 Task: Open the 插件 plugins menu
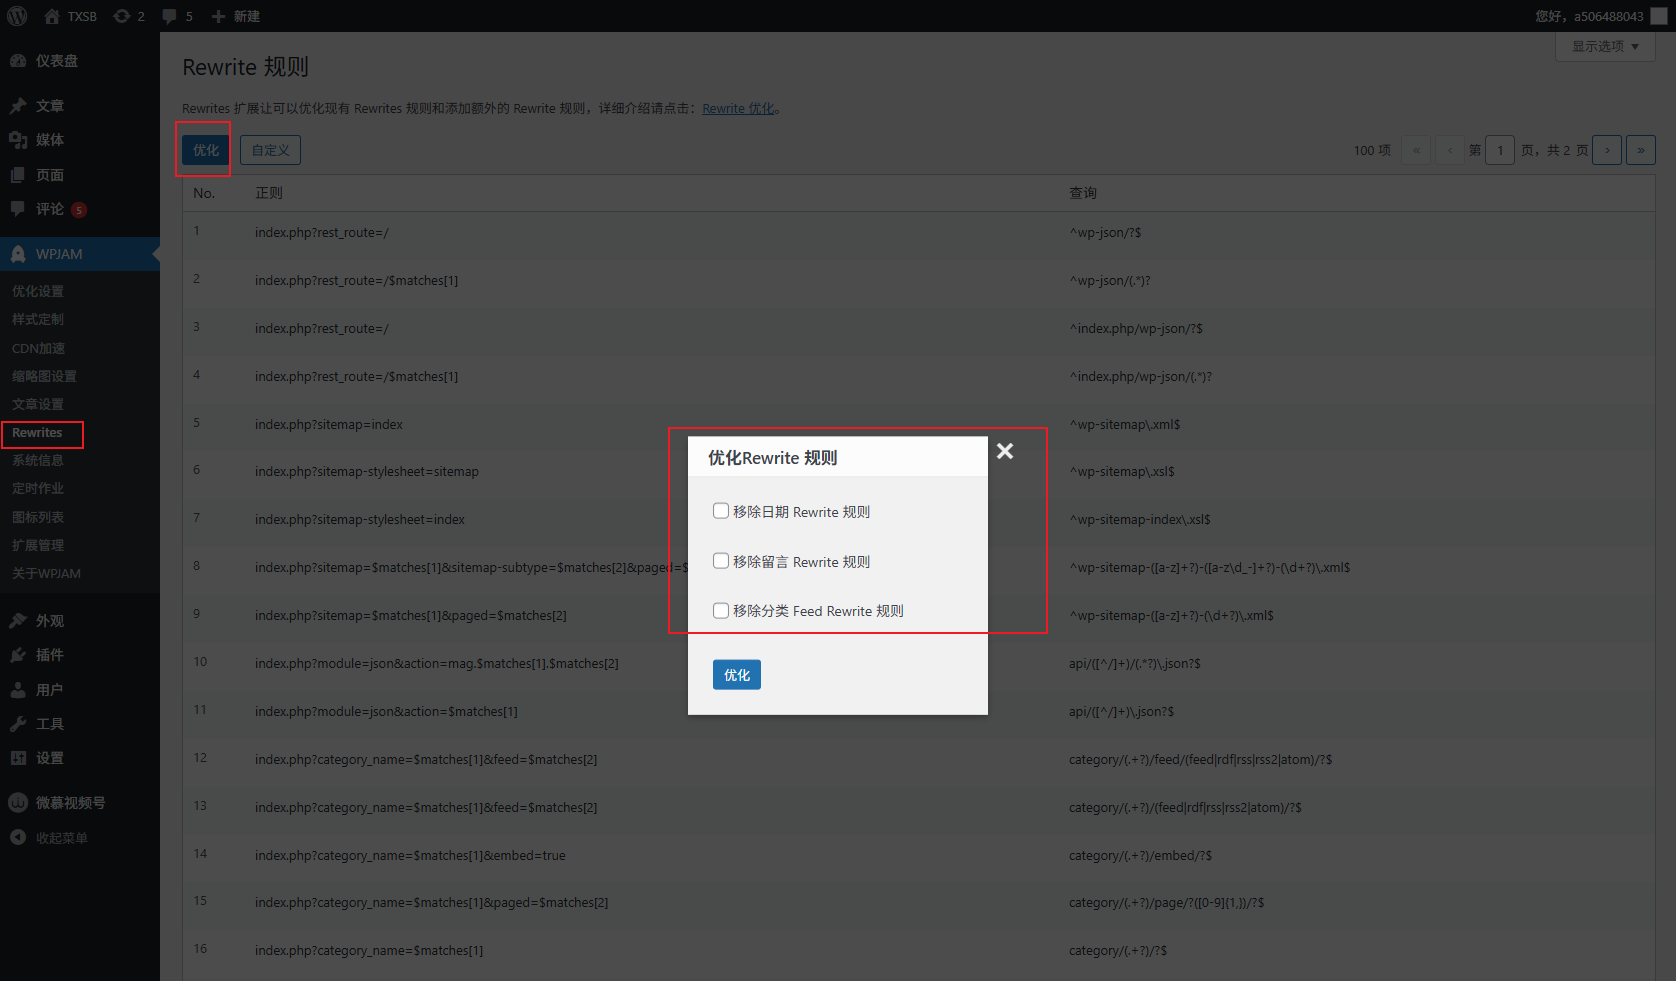point(50,655)
